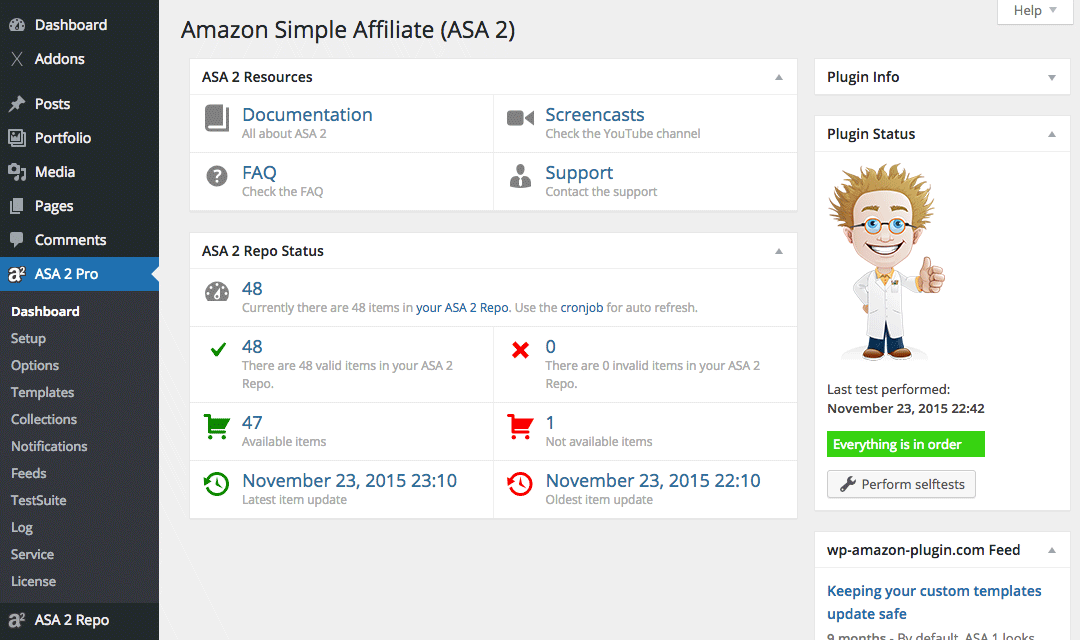Open TestSuite in sidebar
The image size is (1080, 640).
39,500
